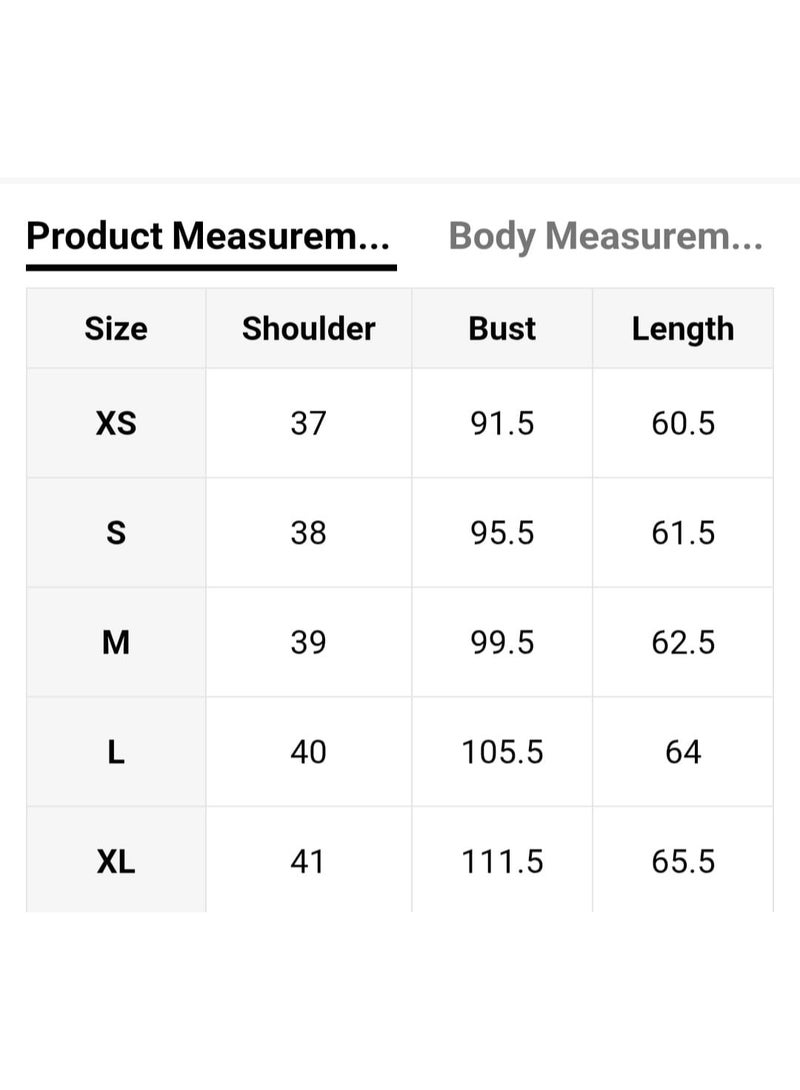Switch to the Product Measurements tab
800x1090 pixels.
[x=208, y=237]
